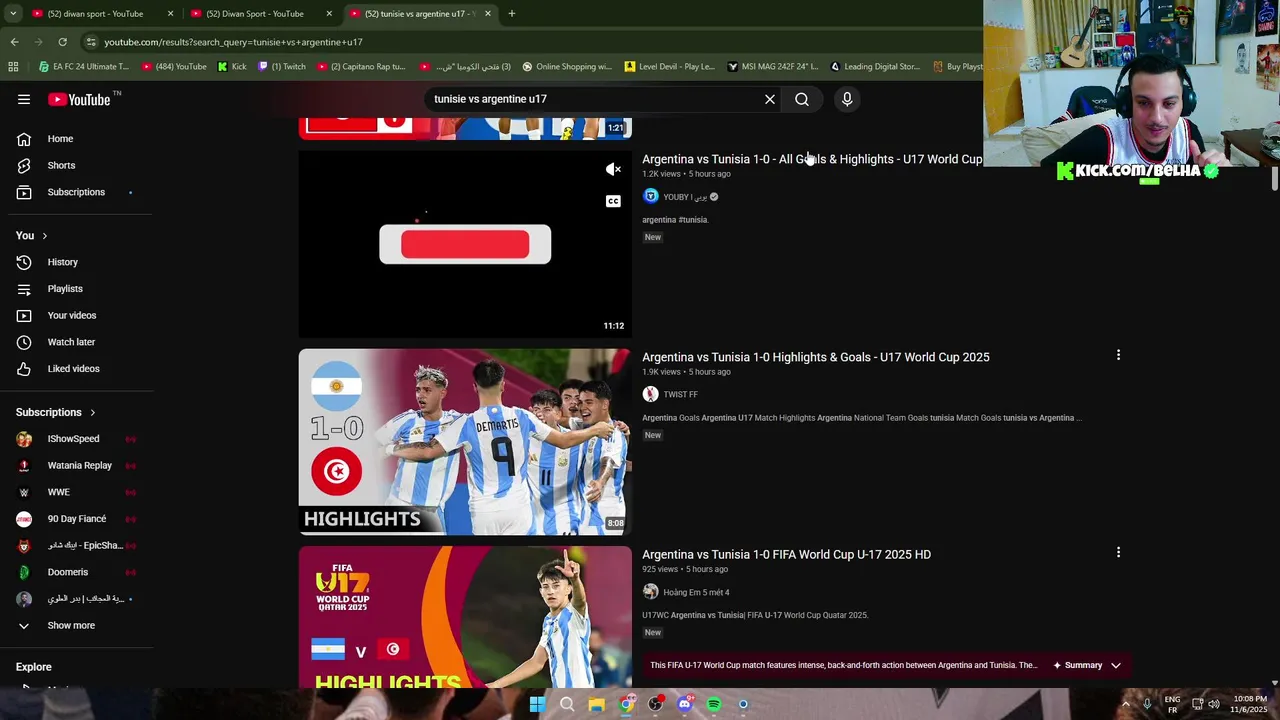Expand the You section chevron

coord(44,236)
